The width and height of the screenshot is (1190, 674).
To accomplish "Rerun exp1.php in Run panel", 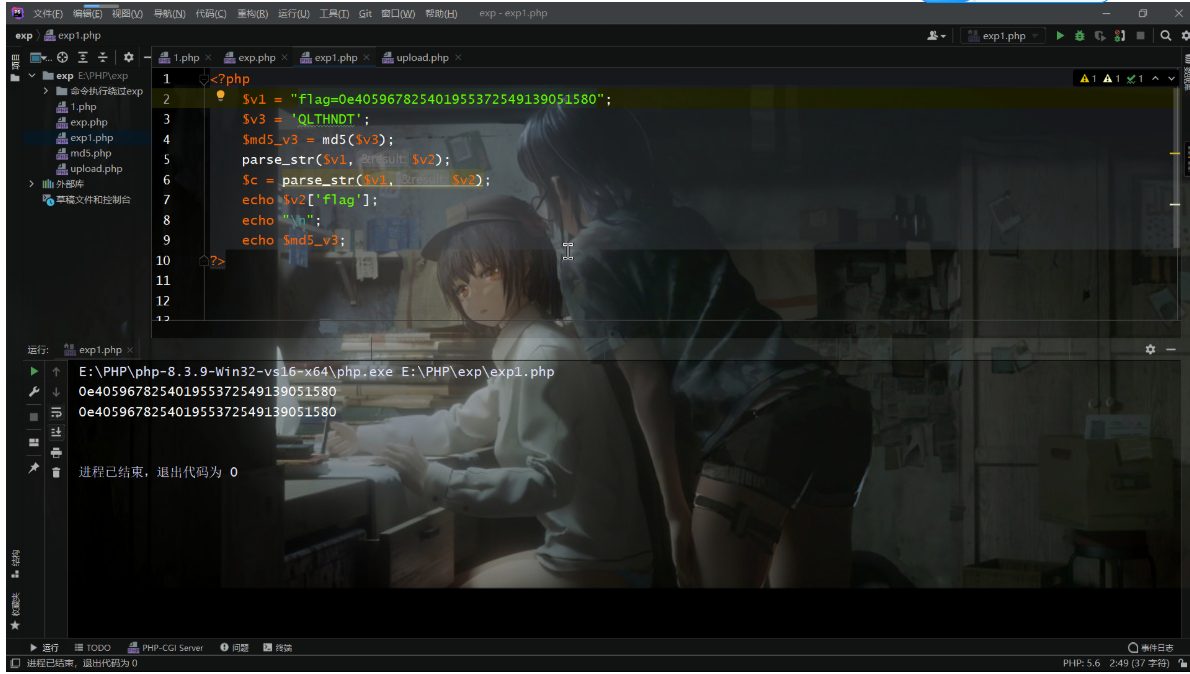I will click(x=33, y=372).
